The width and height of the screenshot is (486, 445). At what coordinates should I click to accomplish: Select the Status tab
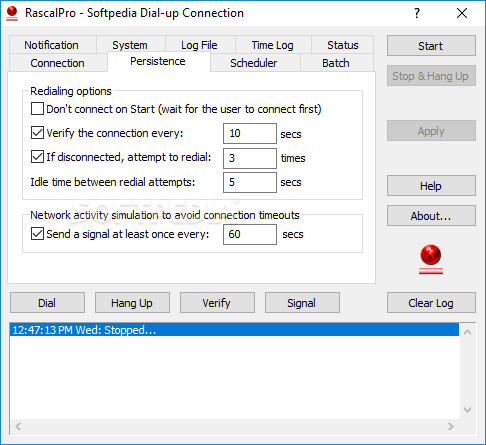pyautogui.click(x=343, y=45)
